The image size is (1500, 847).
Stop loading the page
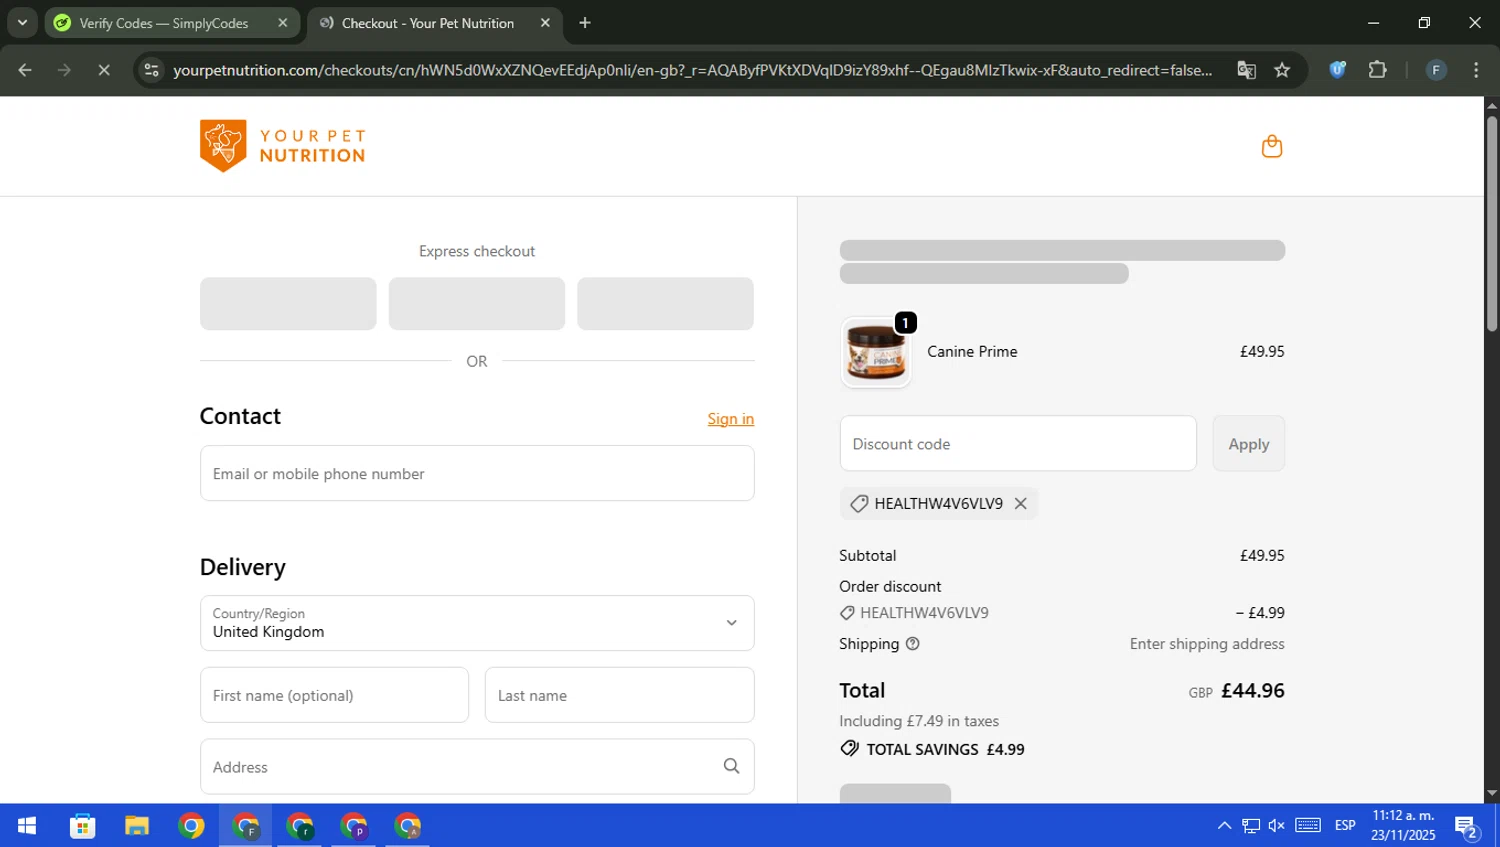pos(104,70)
